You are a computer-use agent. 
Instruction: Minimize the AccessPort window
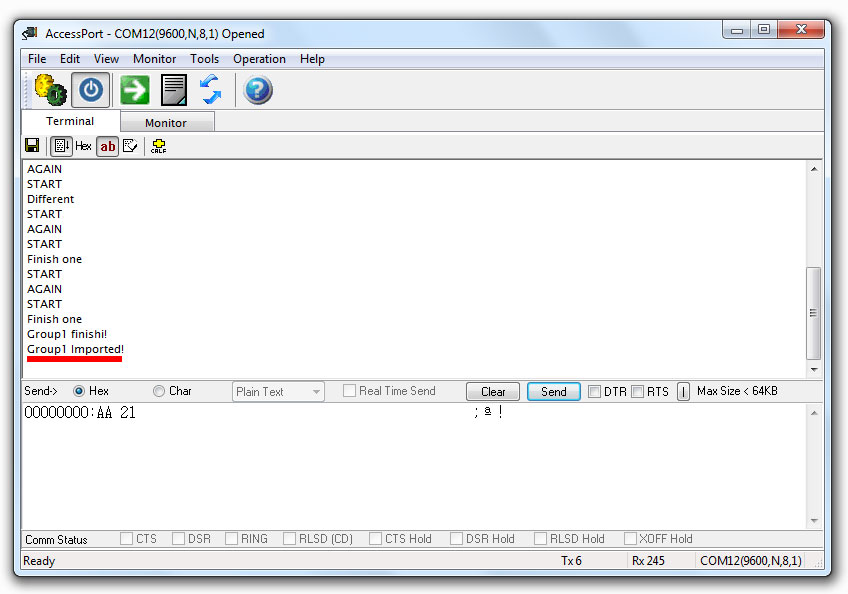pyautogui.click(x=737, y=30)
